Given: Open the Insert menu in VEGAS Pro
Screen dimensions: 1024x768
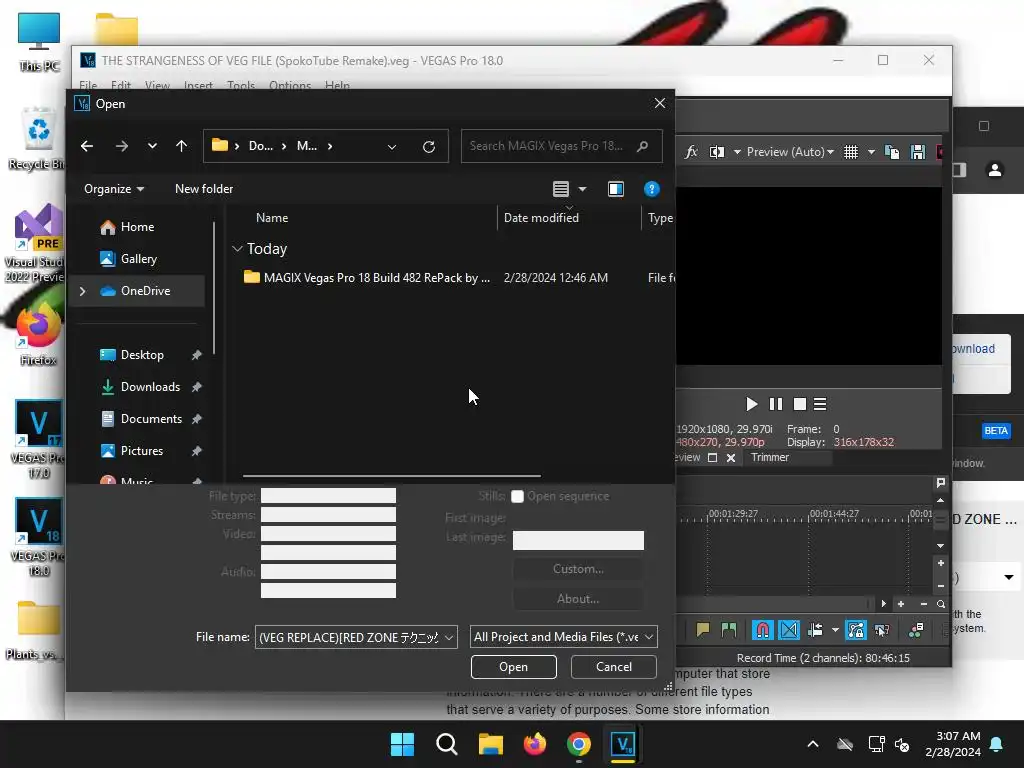Looking at the screenshot, I should 198,86.
